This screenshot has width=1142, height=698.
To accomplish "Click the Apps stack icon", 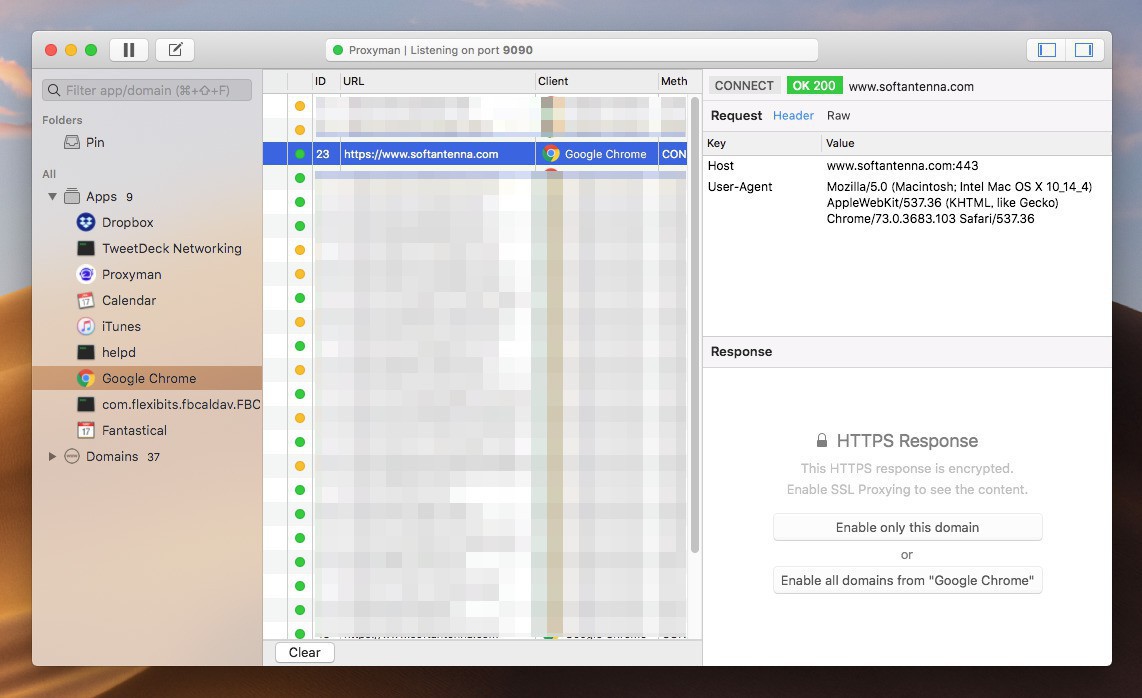I will point(71,196).
